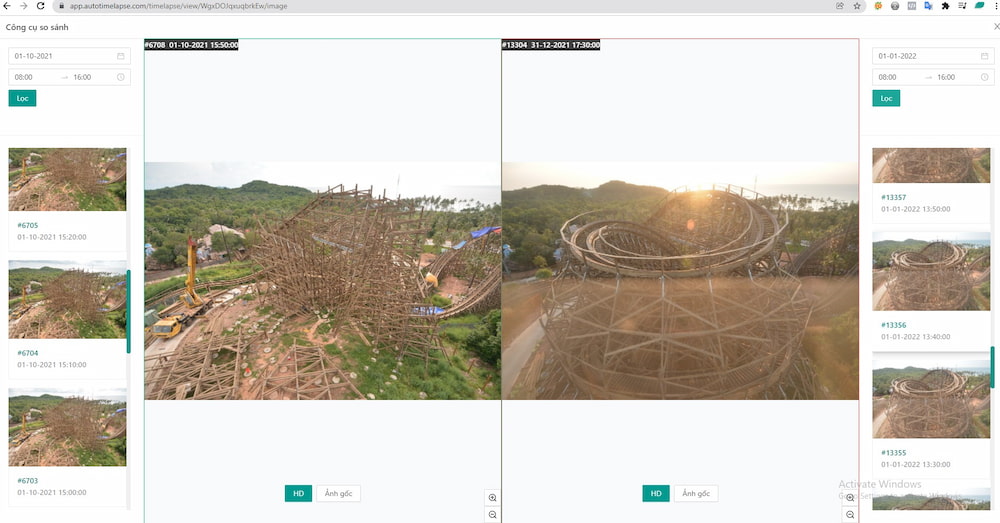Open the grey globe extension icon
The image size is (1000, 523).
click(x=895, y=6)
